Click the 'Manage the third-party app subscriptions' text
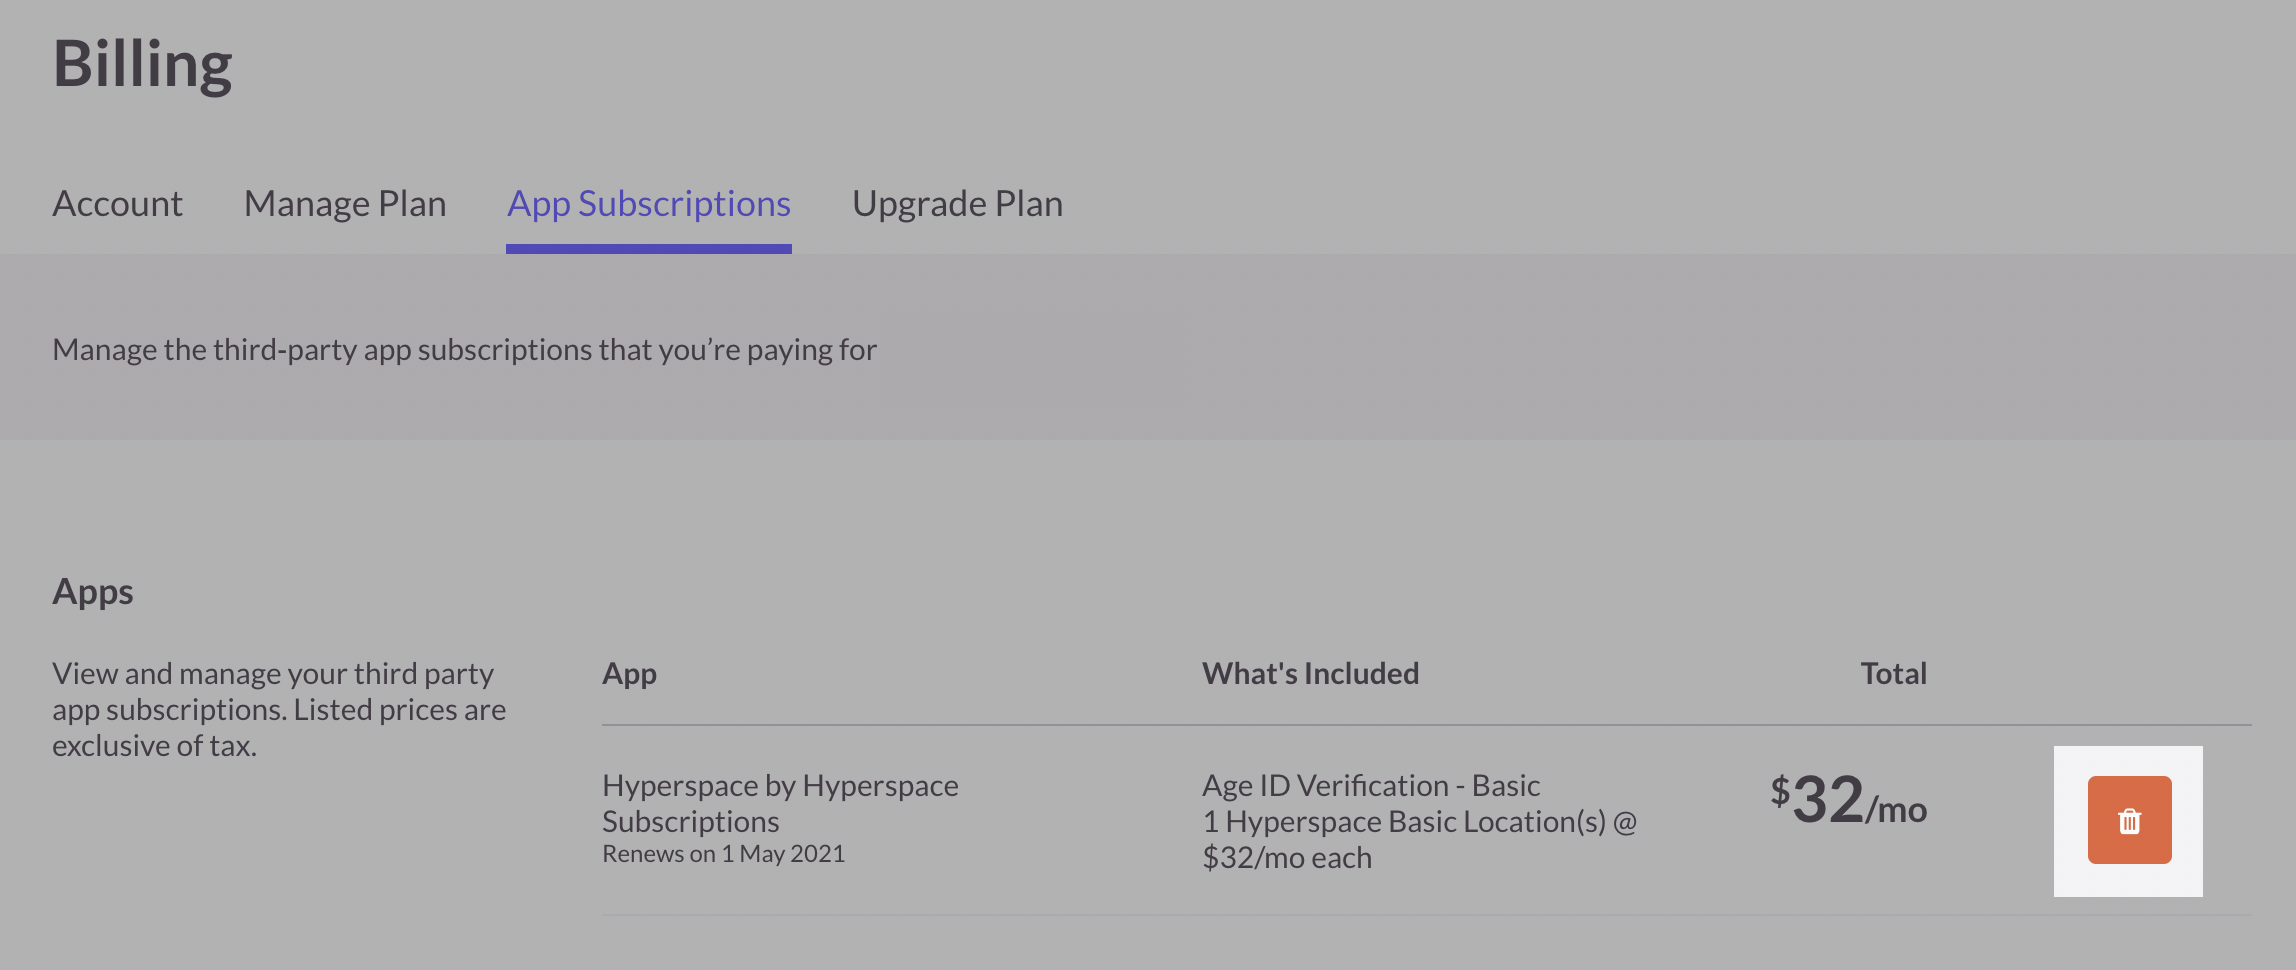 point(464,350)
